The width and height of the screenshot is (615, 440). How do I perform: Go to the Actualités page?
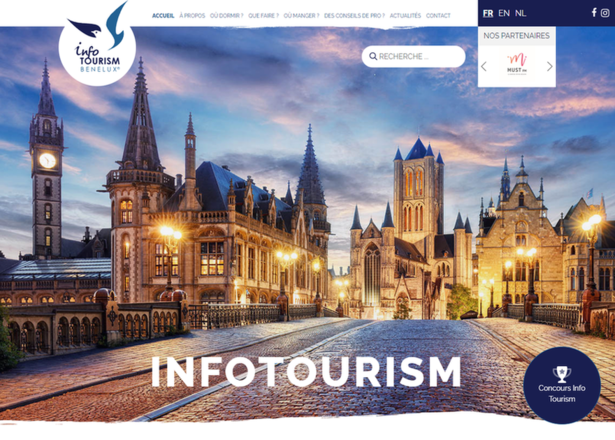(405, 16)
